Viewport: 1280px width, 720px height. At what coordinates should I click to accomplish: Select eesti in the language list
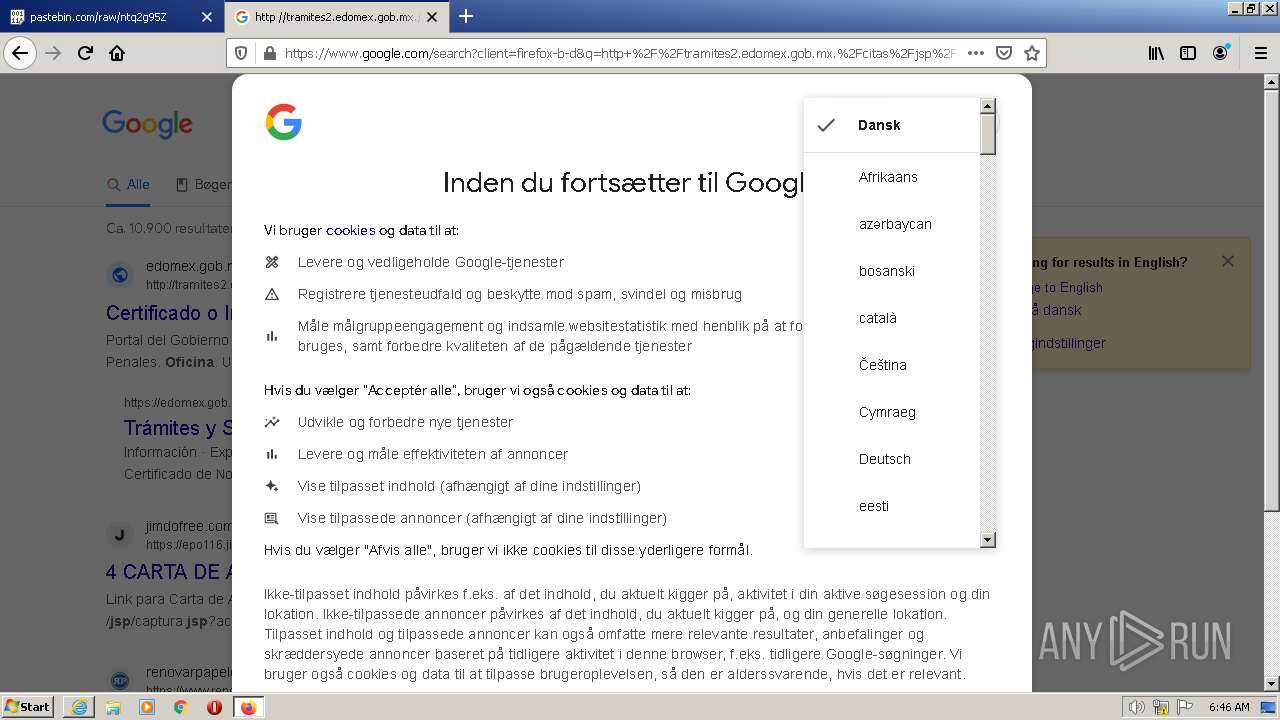click(892, 506)
